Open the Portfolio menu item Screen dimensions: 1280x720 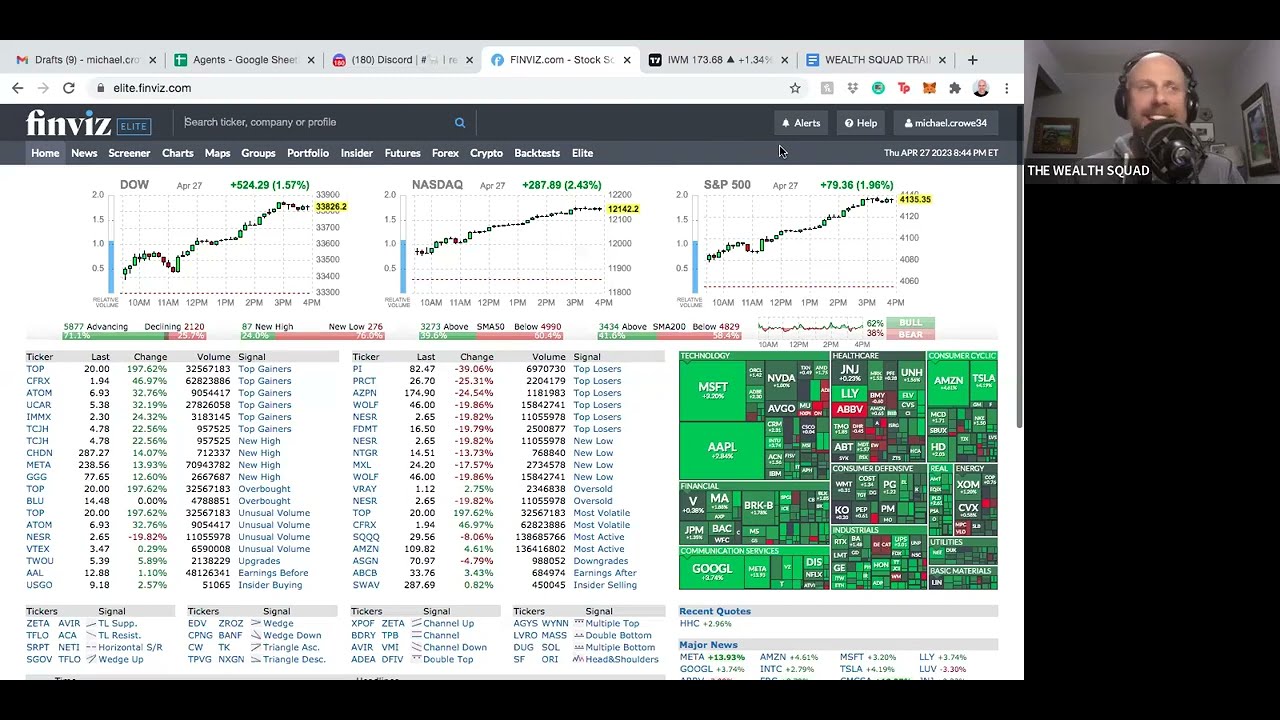coord(308,153)
